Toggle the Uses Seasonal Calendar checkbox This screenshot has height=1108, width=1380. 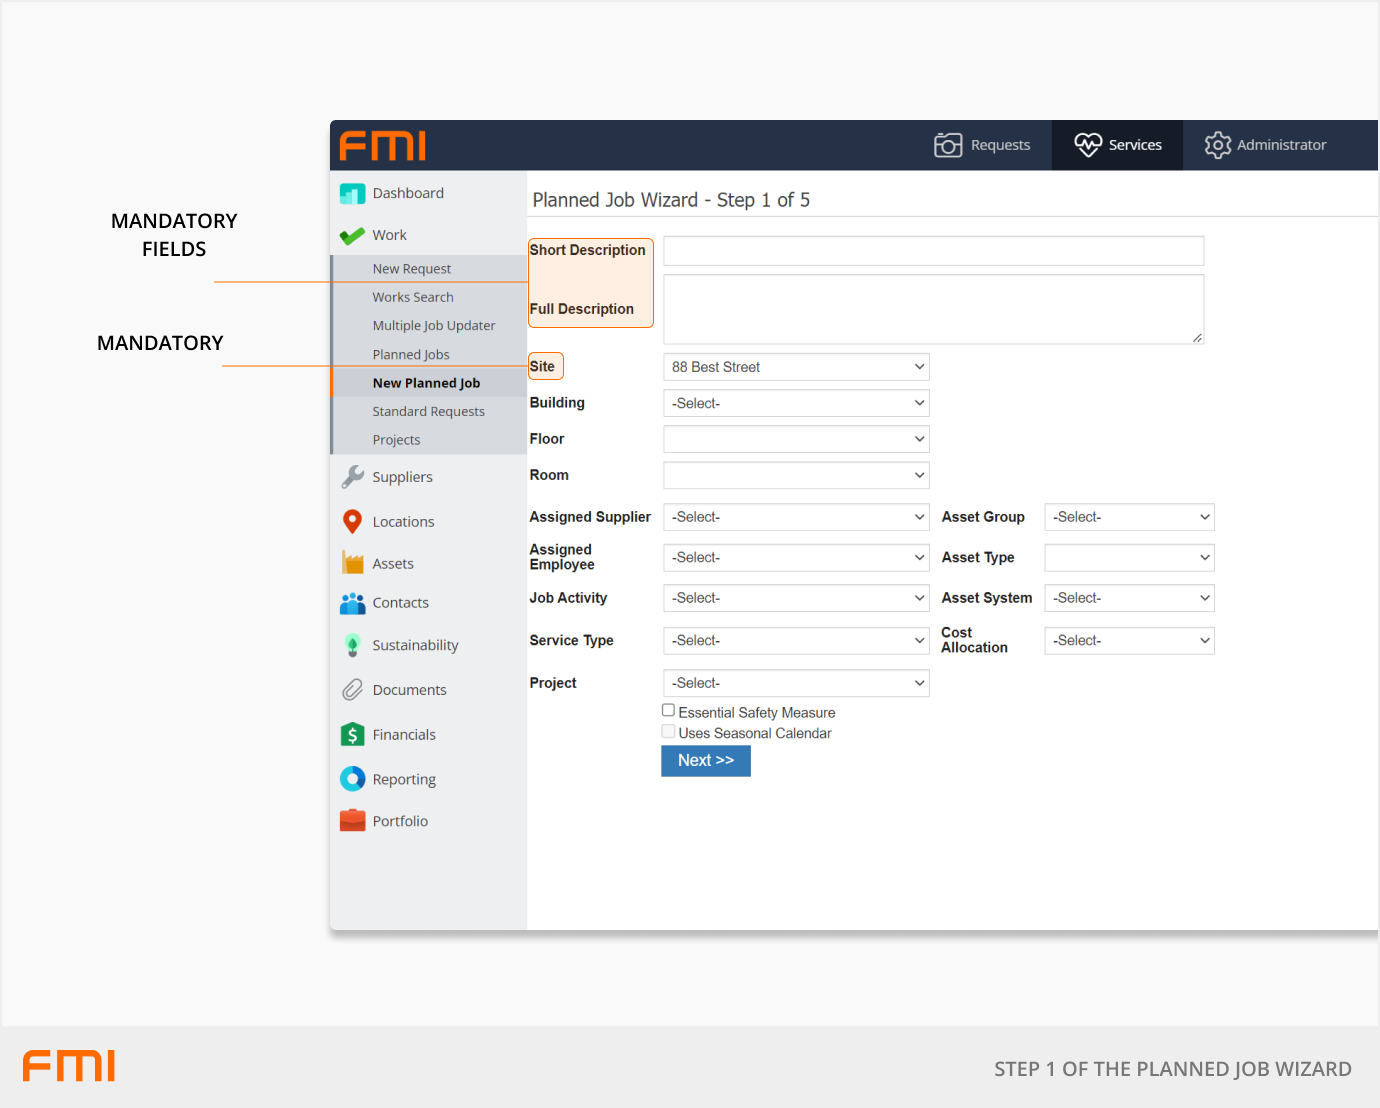(x=668, y=732)
